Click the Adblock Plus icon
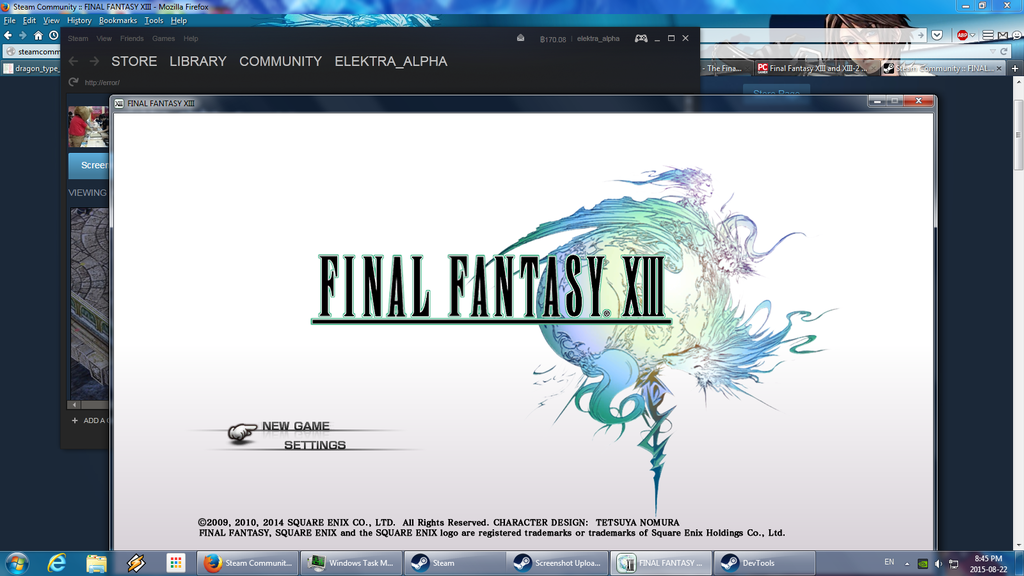The image size is (1024, 576). 962,35
